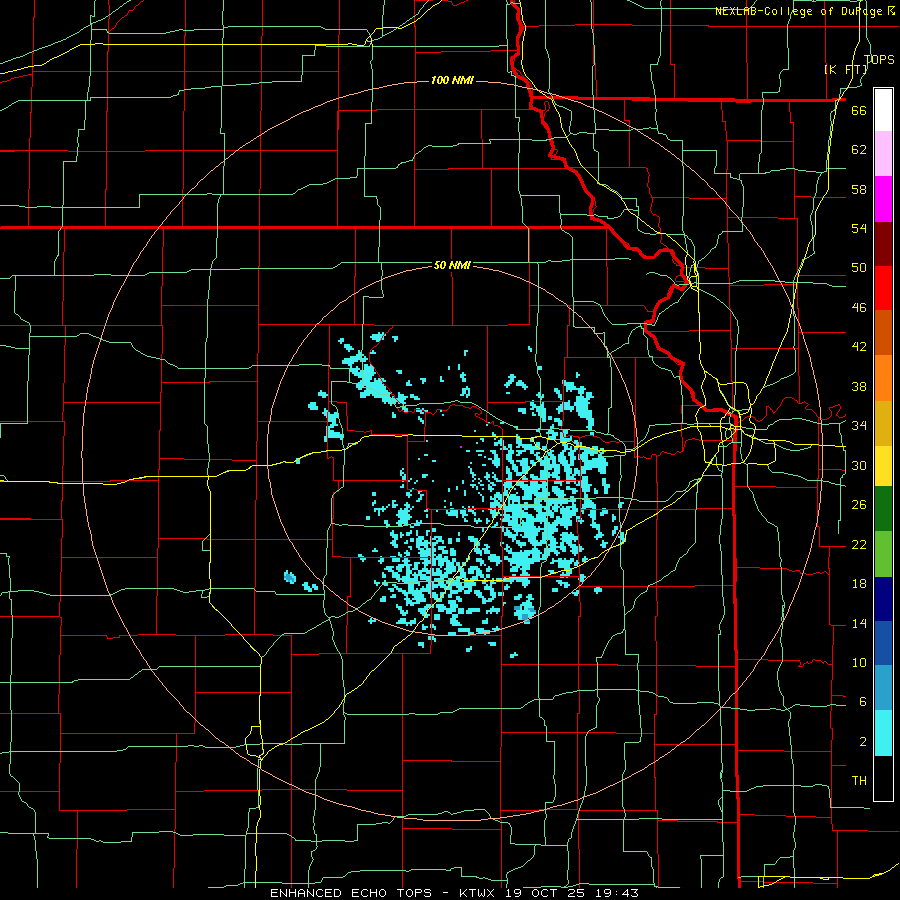This screenshot has width=900, height=900.
Task: Click the light pink 62 kft legend swatch
Action: click(883, 153)
